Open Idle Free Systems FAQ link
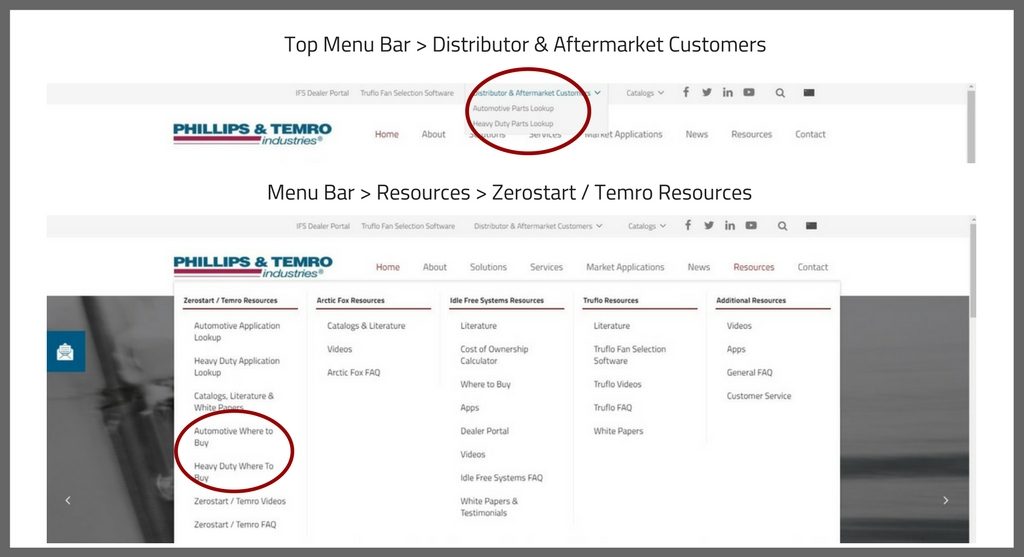The width and height of the screenshot is (1024, 557). coord(502,477)
